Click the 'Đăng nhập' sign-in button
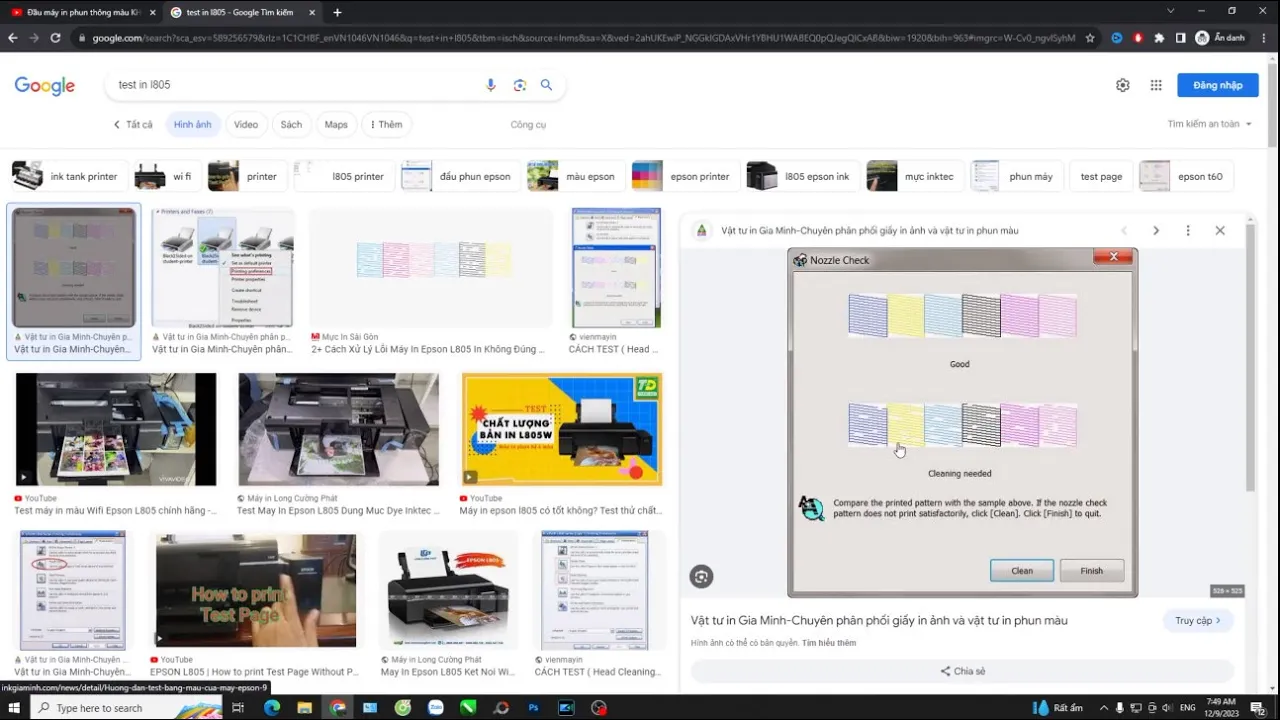 (1217, 85)
